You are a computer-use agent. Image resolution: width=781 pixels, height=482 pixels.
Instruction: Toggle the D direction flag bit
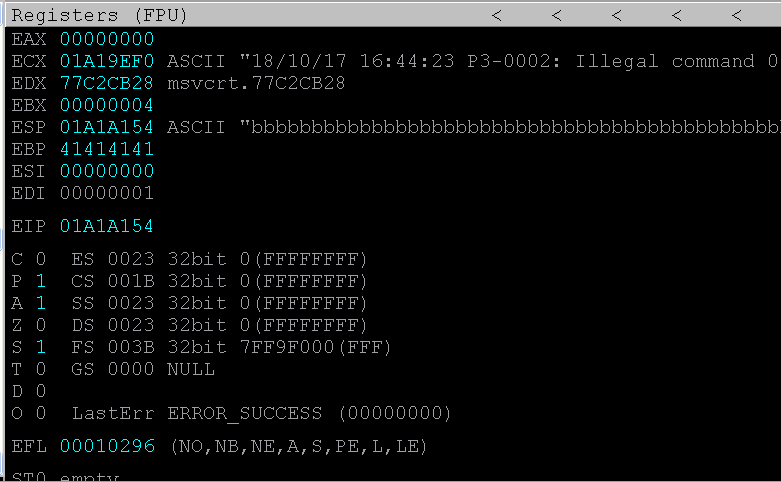click(x=41, y=391)
